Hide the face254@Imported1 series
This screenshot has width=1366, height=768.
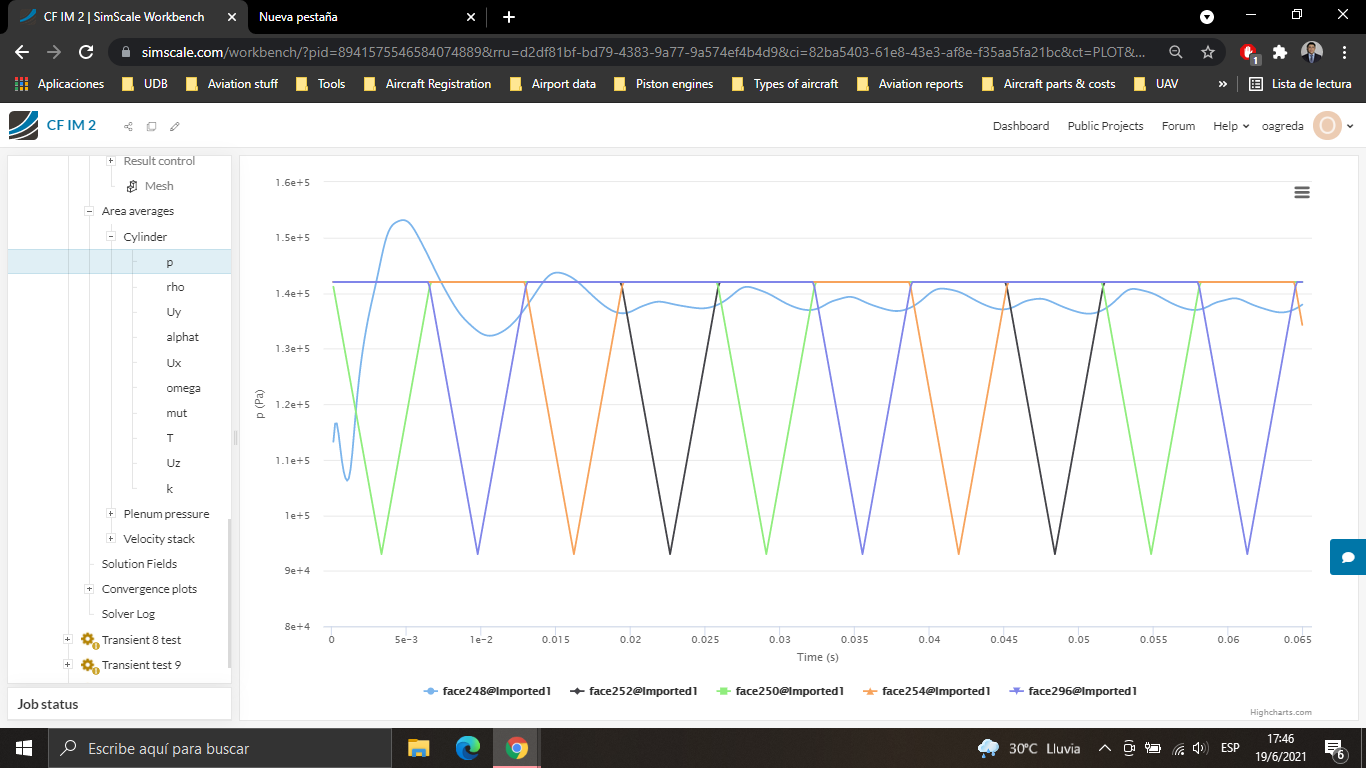pyautogui.click(x=926, y=691)
